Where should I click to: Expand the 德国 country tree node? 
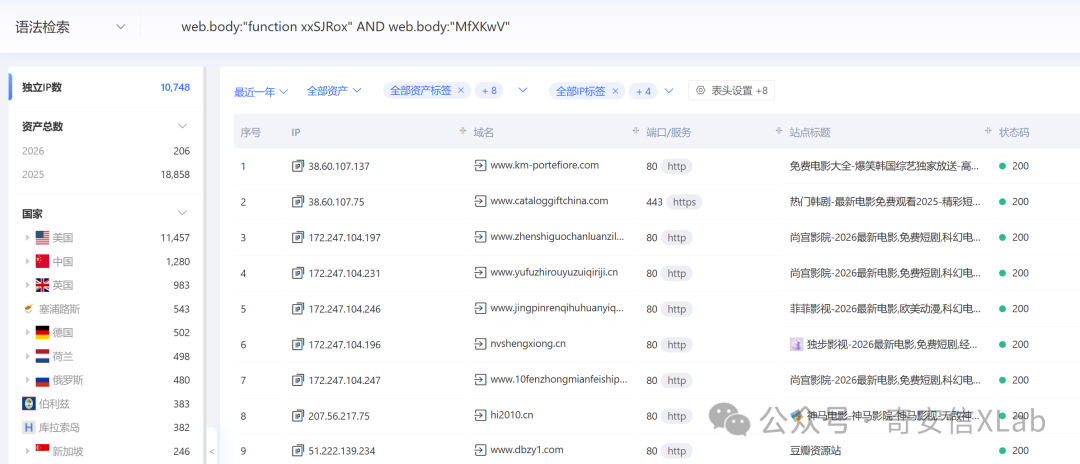click(28, 333)
